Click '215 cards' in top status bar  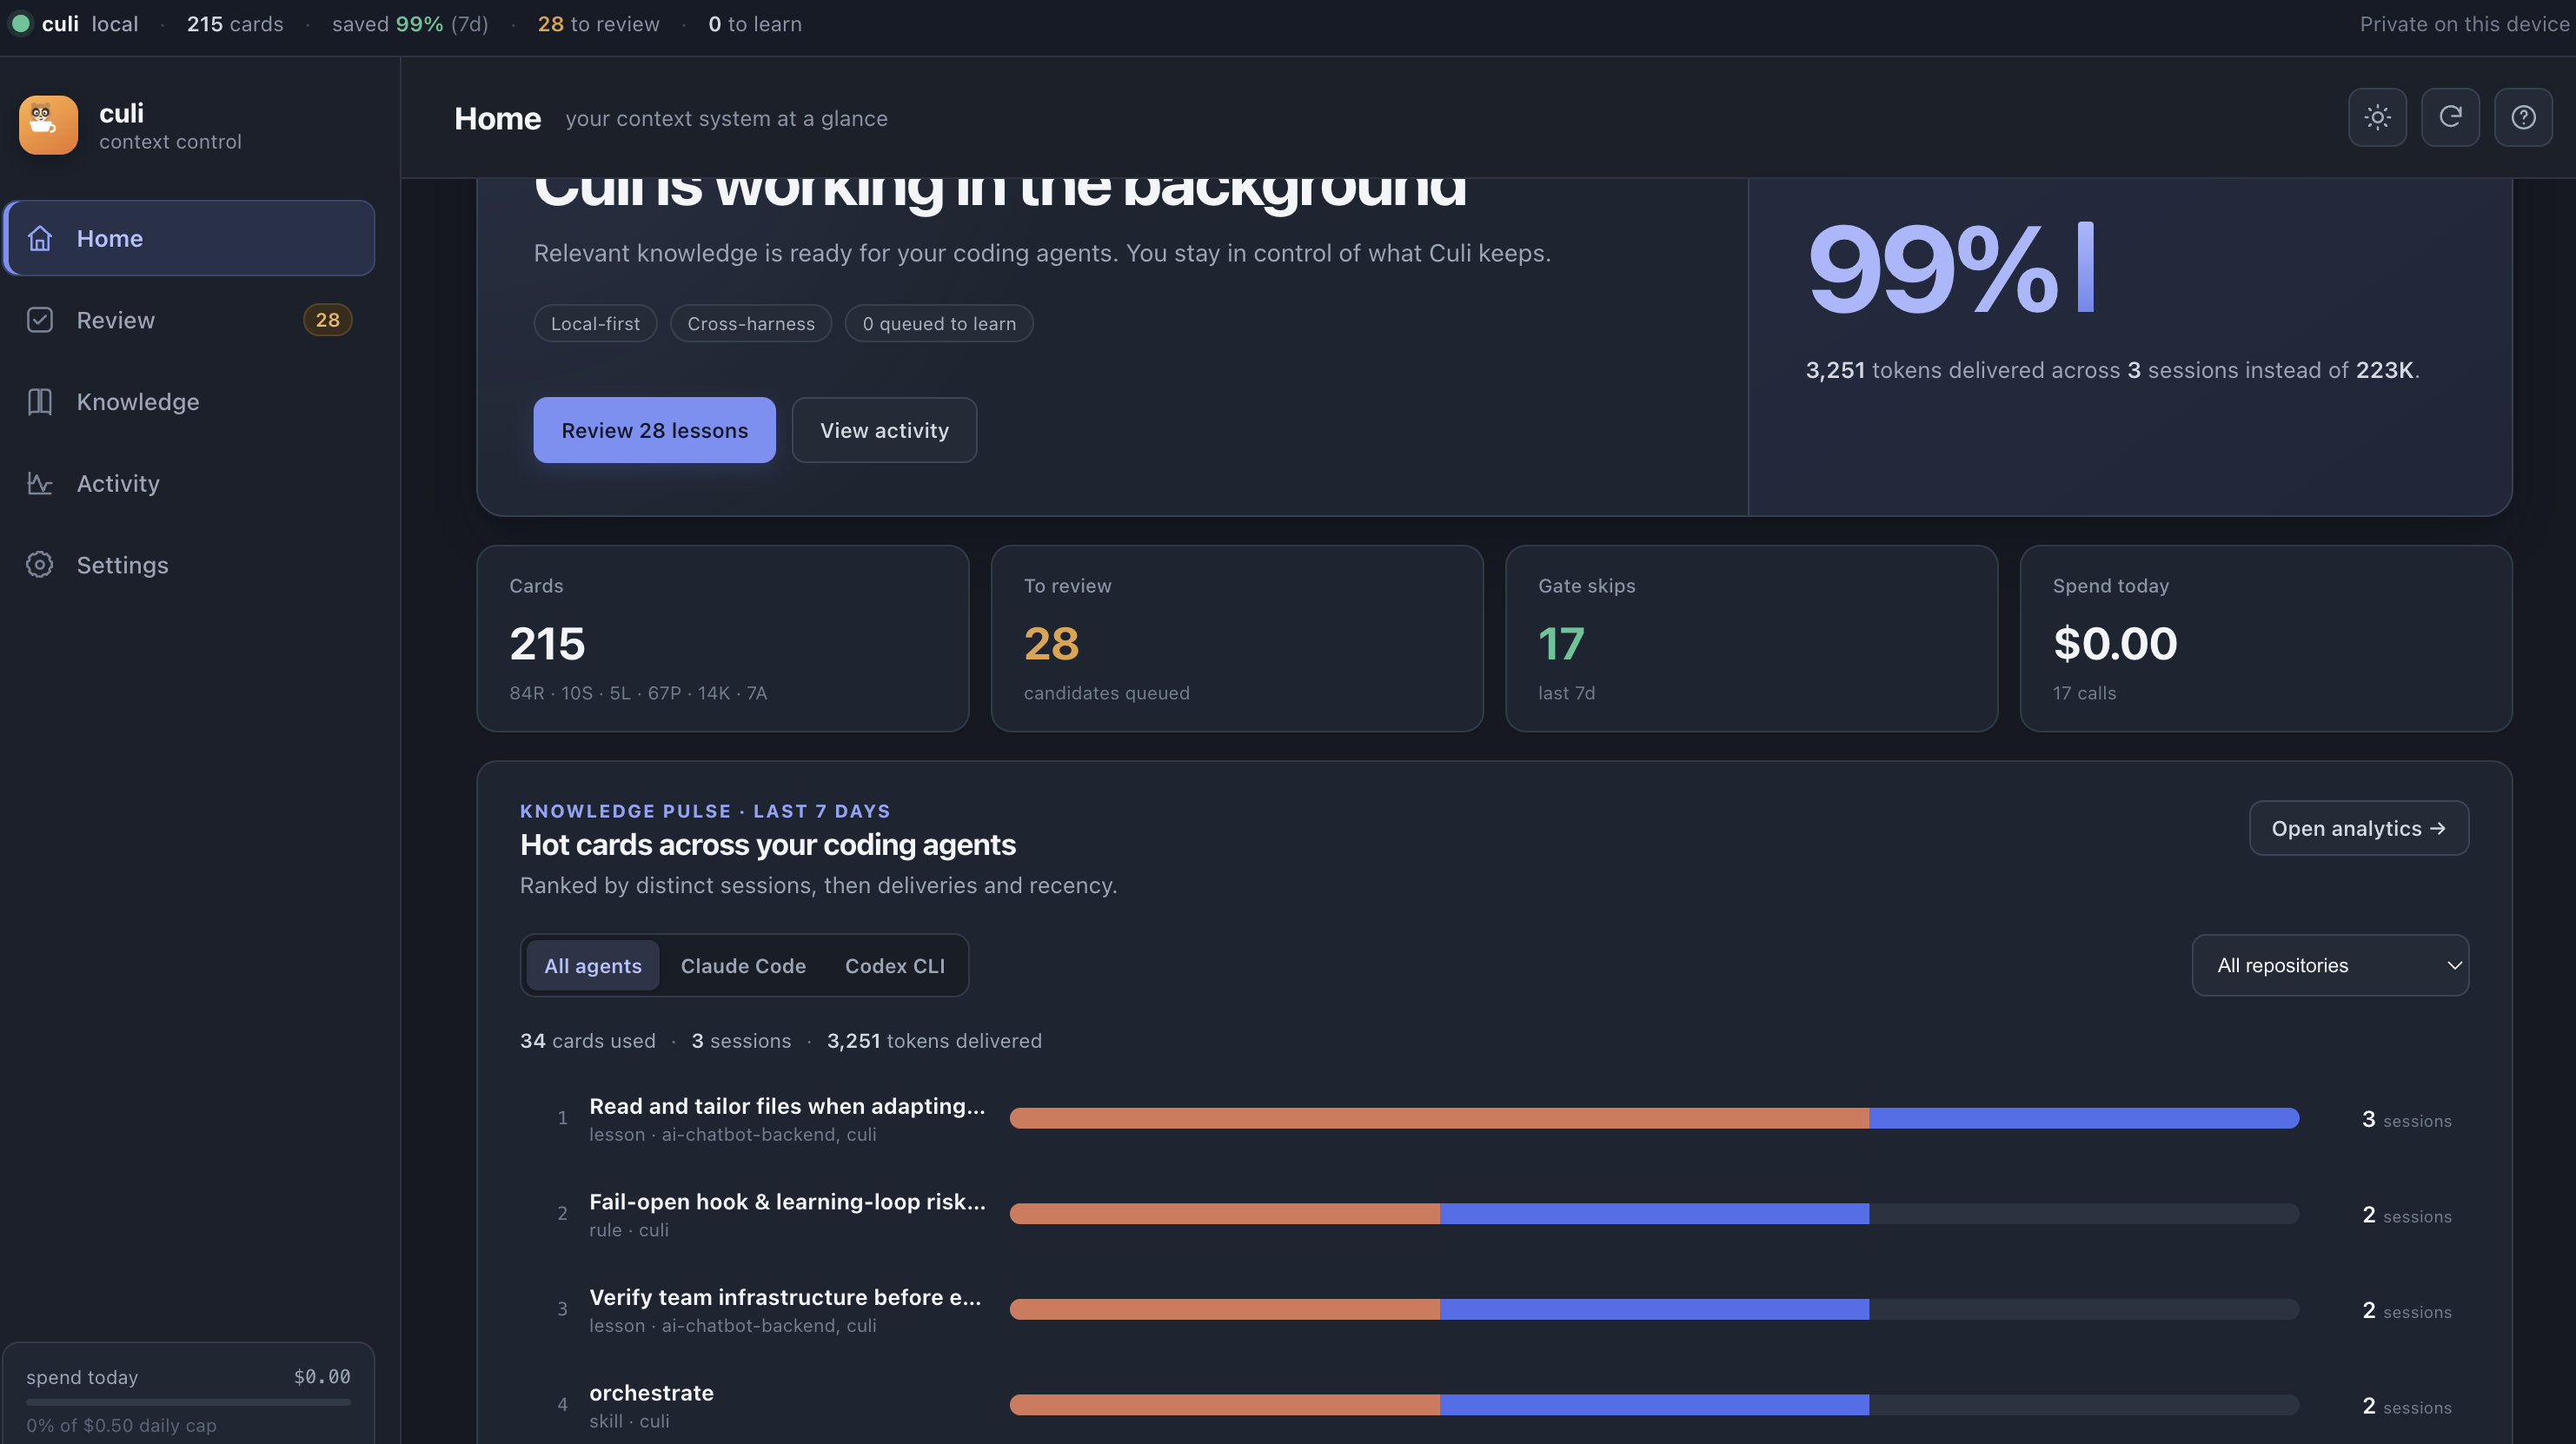coord(235,24)
